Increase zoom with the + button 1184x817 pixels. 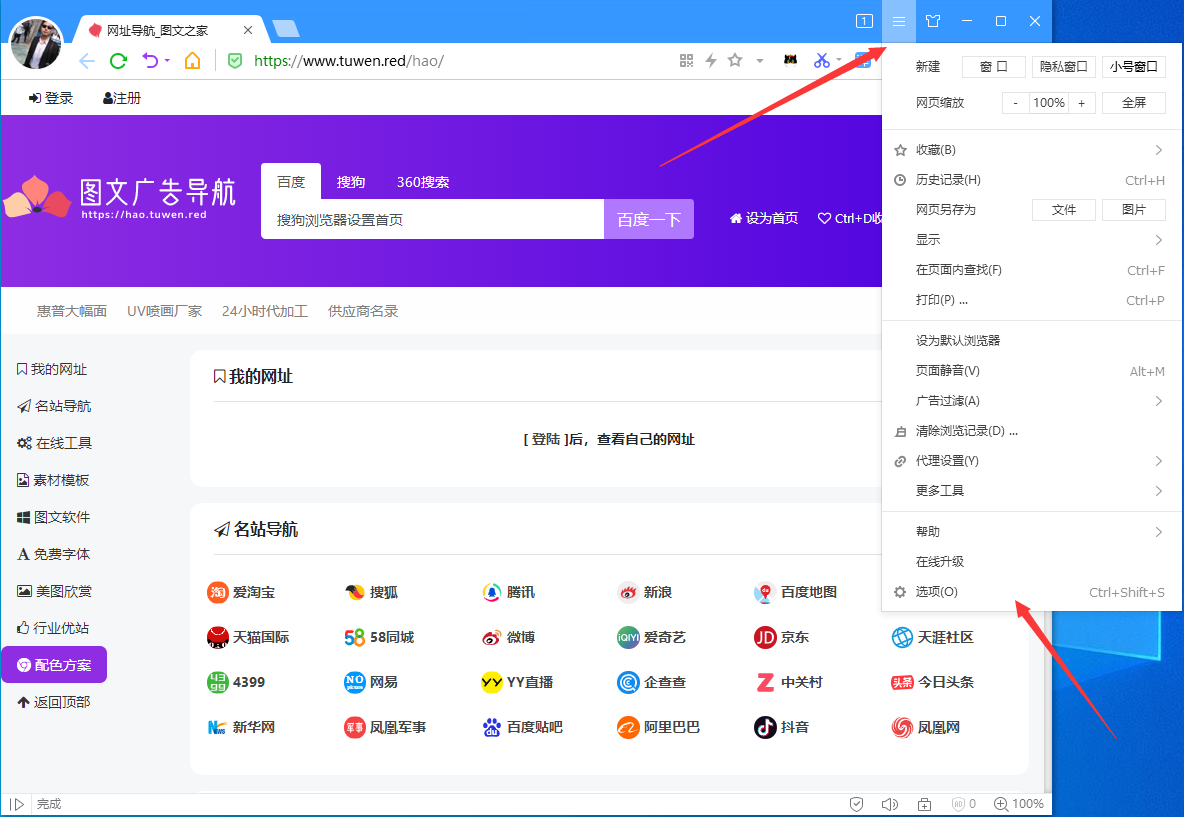pyautogui.click(x=1081, y=103)
